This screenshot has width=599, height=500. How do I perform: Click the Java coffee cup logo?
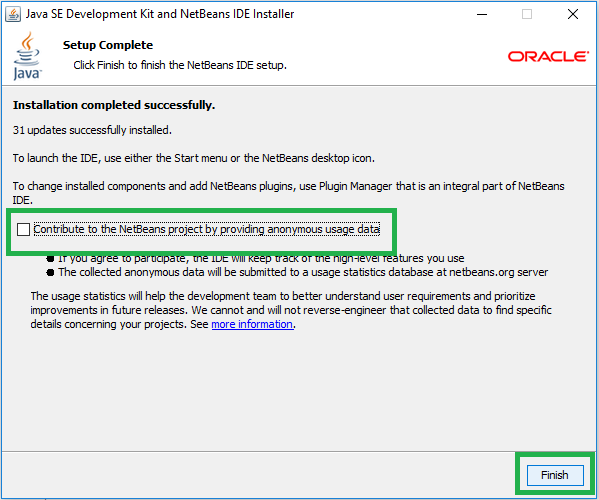[x=27, y=57]
